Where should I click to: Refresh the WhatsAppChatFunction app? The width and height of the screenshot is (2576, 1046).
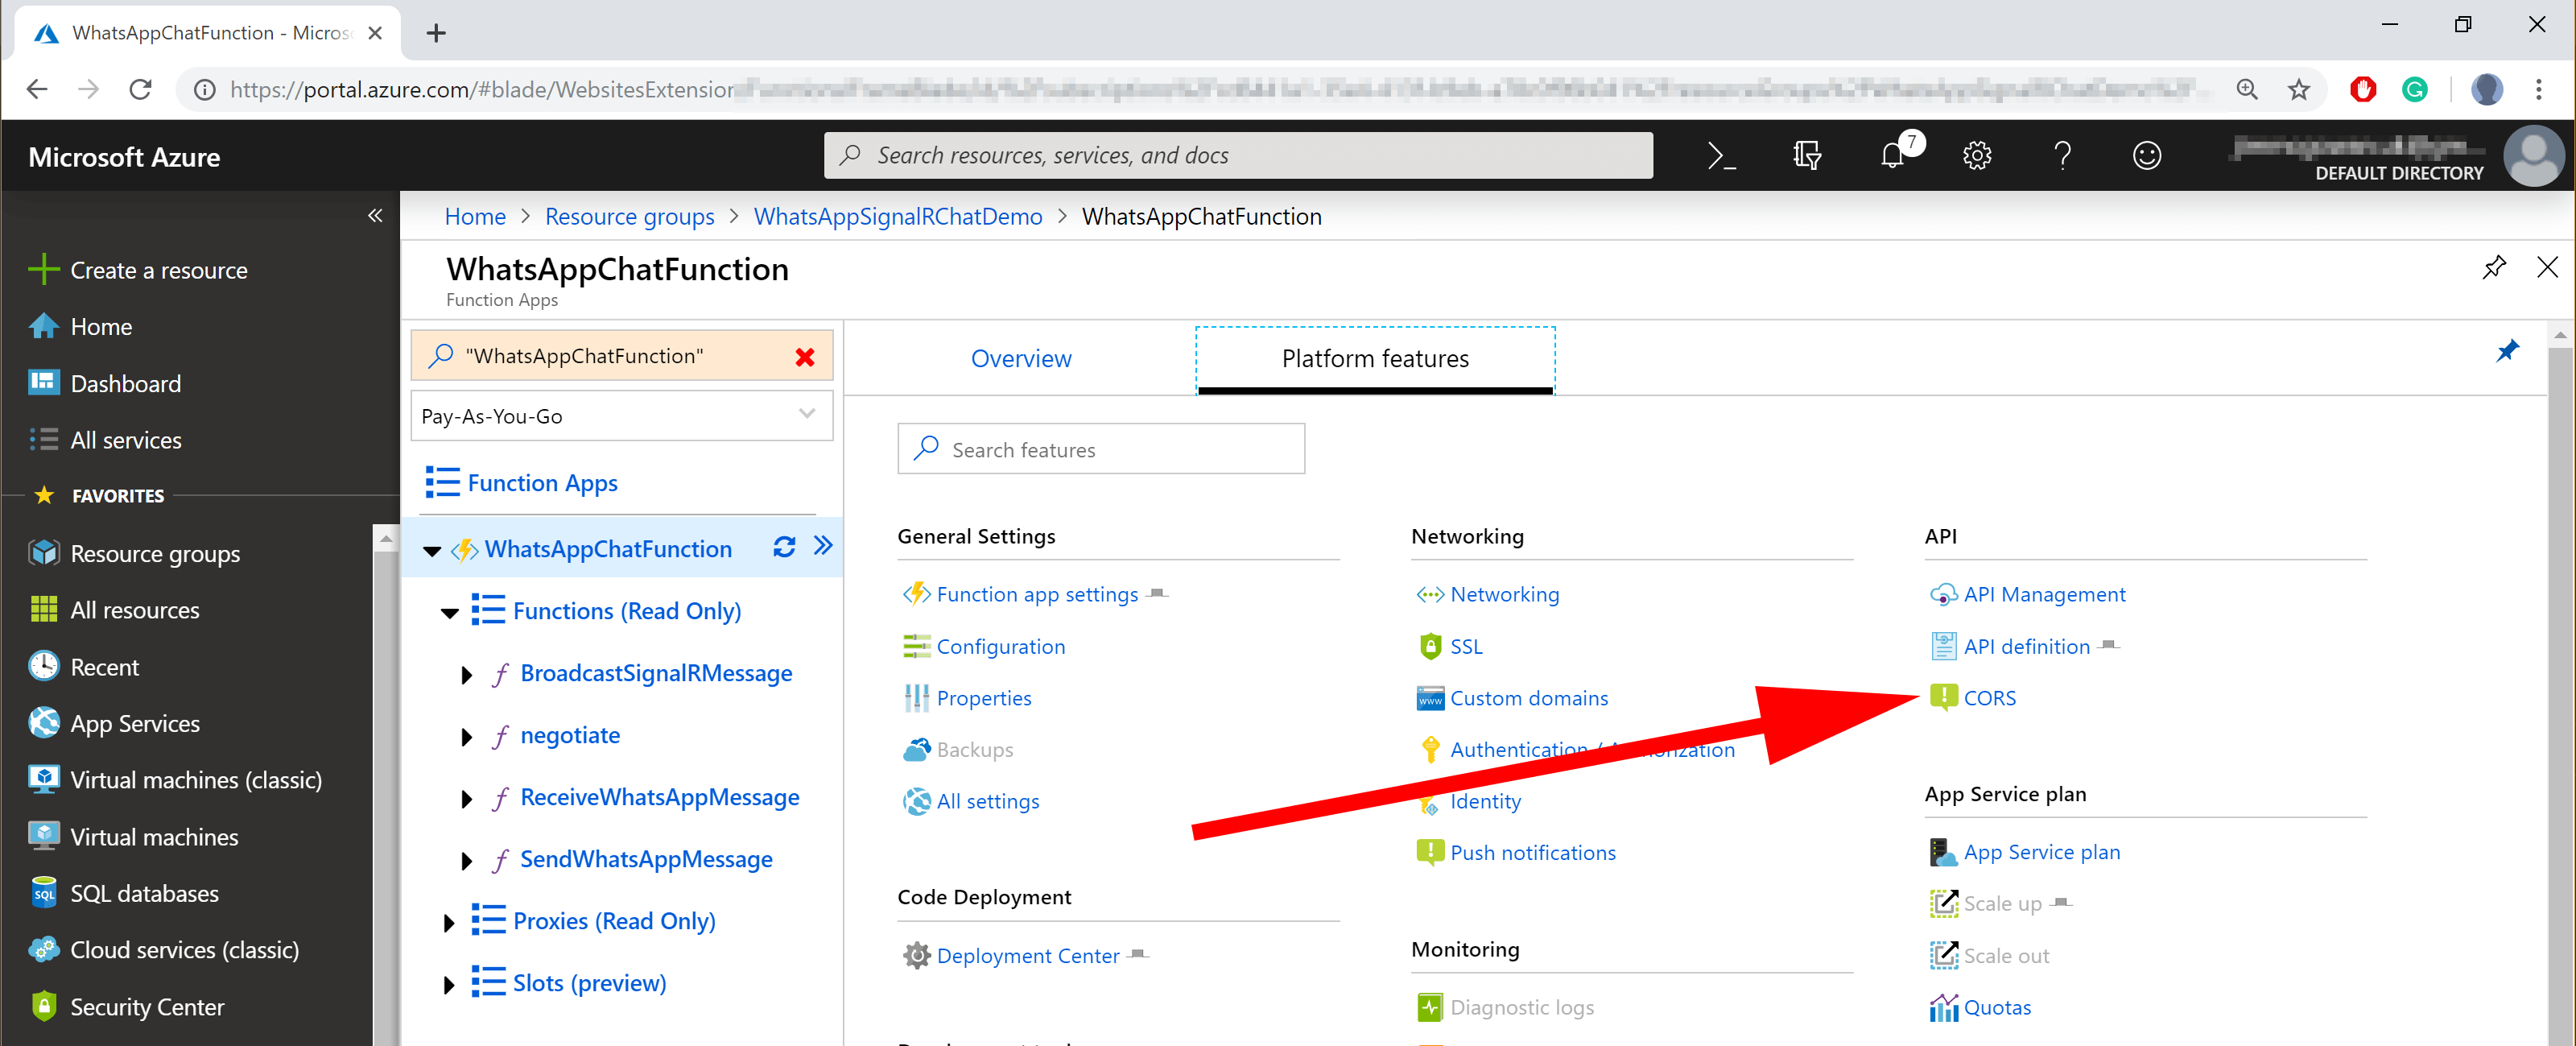(x=784, y=546)
